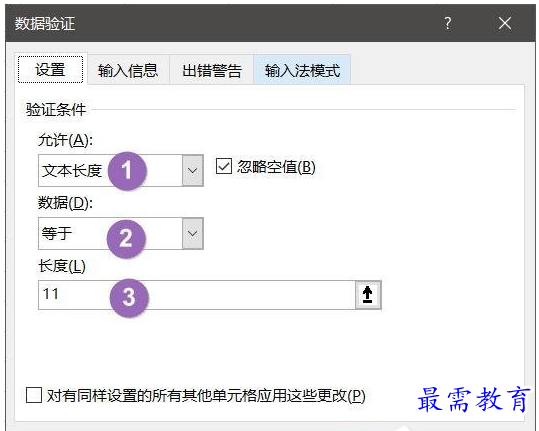Click the help question mark icon
This screenshot has width=539, height=431.
(448, 23)
